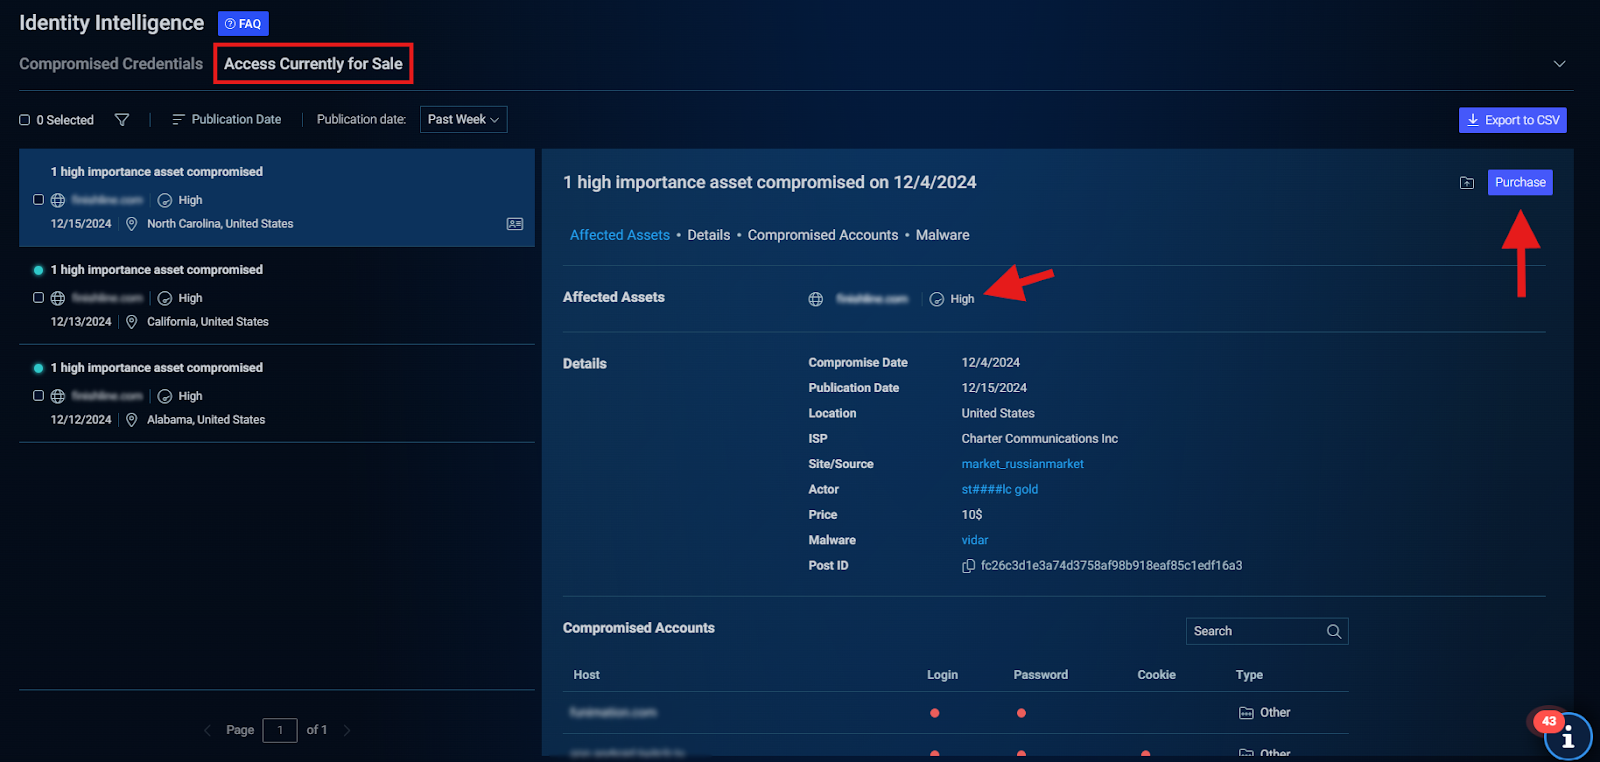Copy the Post ID using copy icon

pyautogui.click(x=968, y=566)
